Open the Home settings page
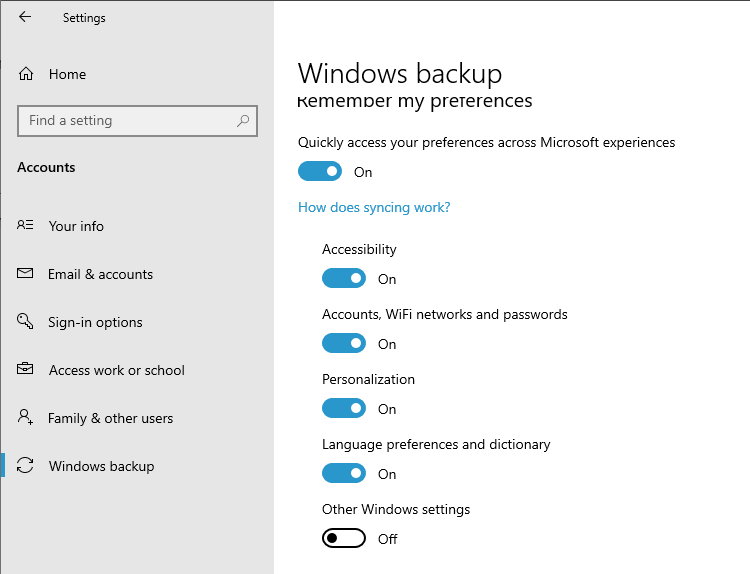Screen dimensions: 750x574 click(137, 74)
